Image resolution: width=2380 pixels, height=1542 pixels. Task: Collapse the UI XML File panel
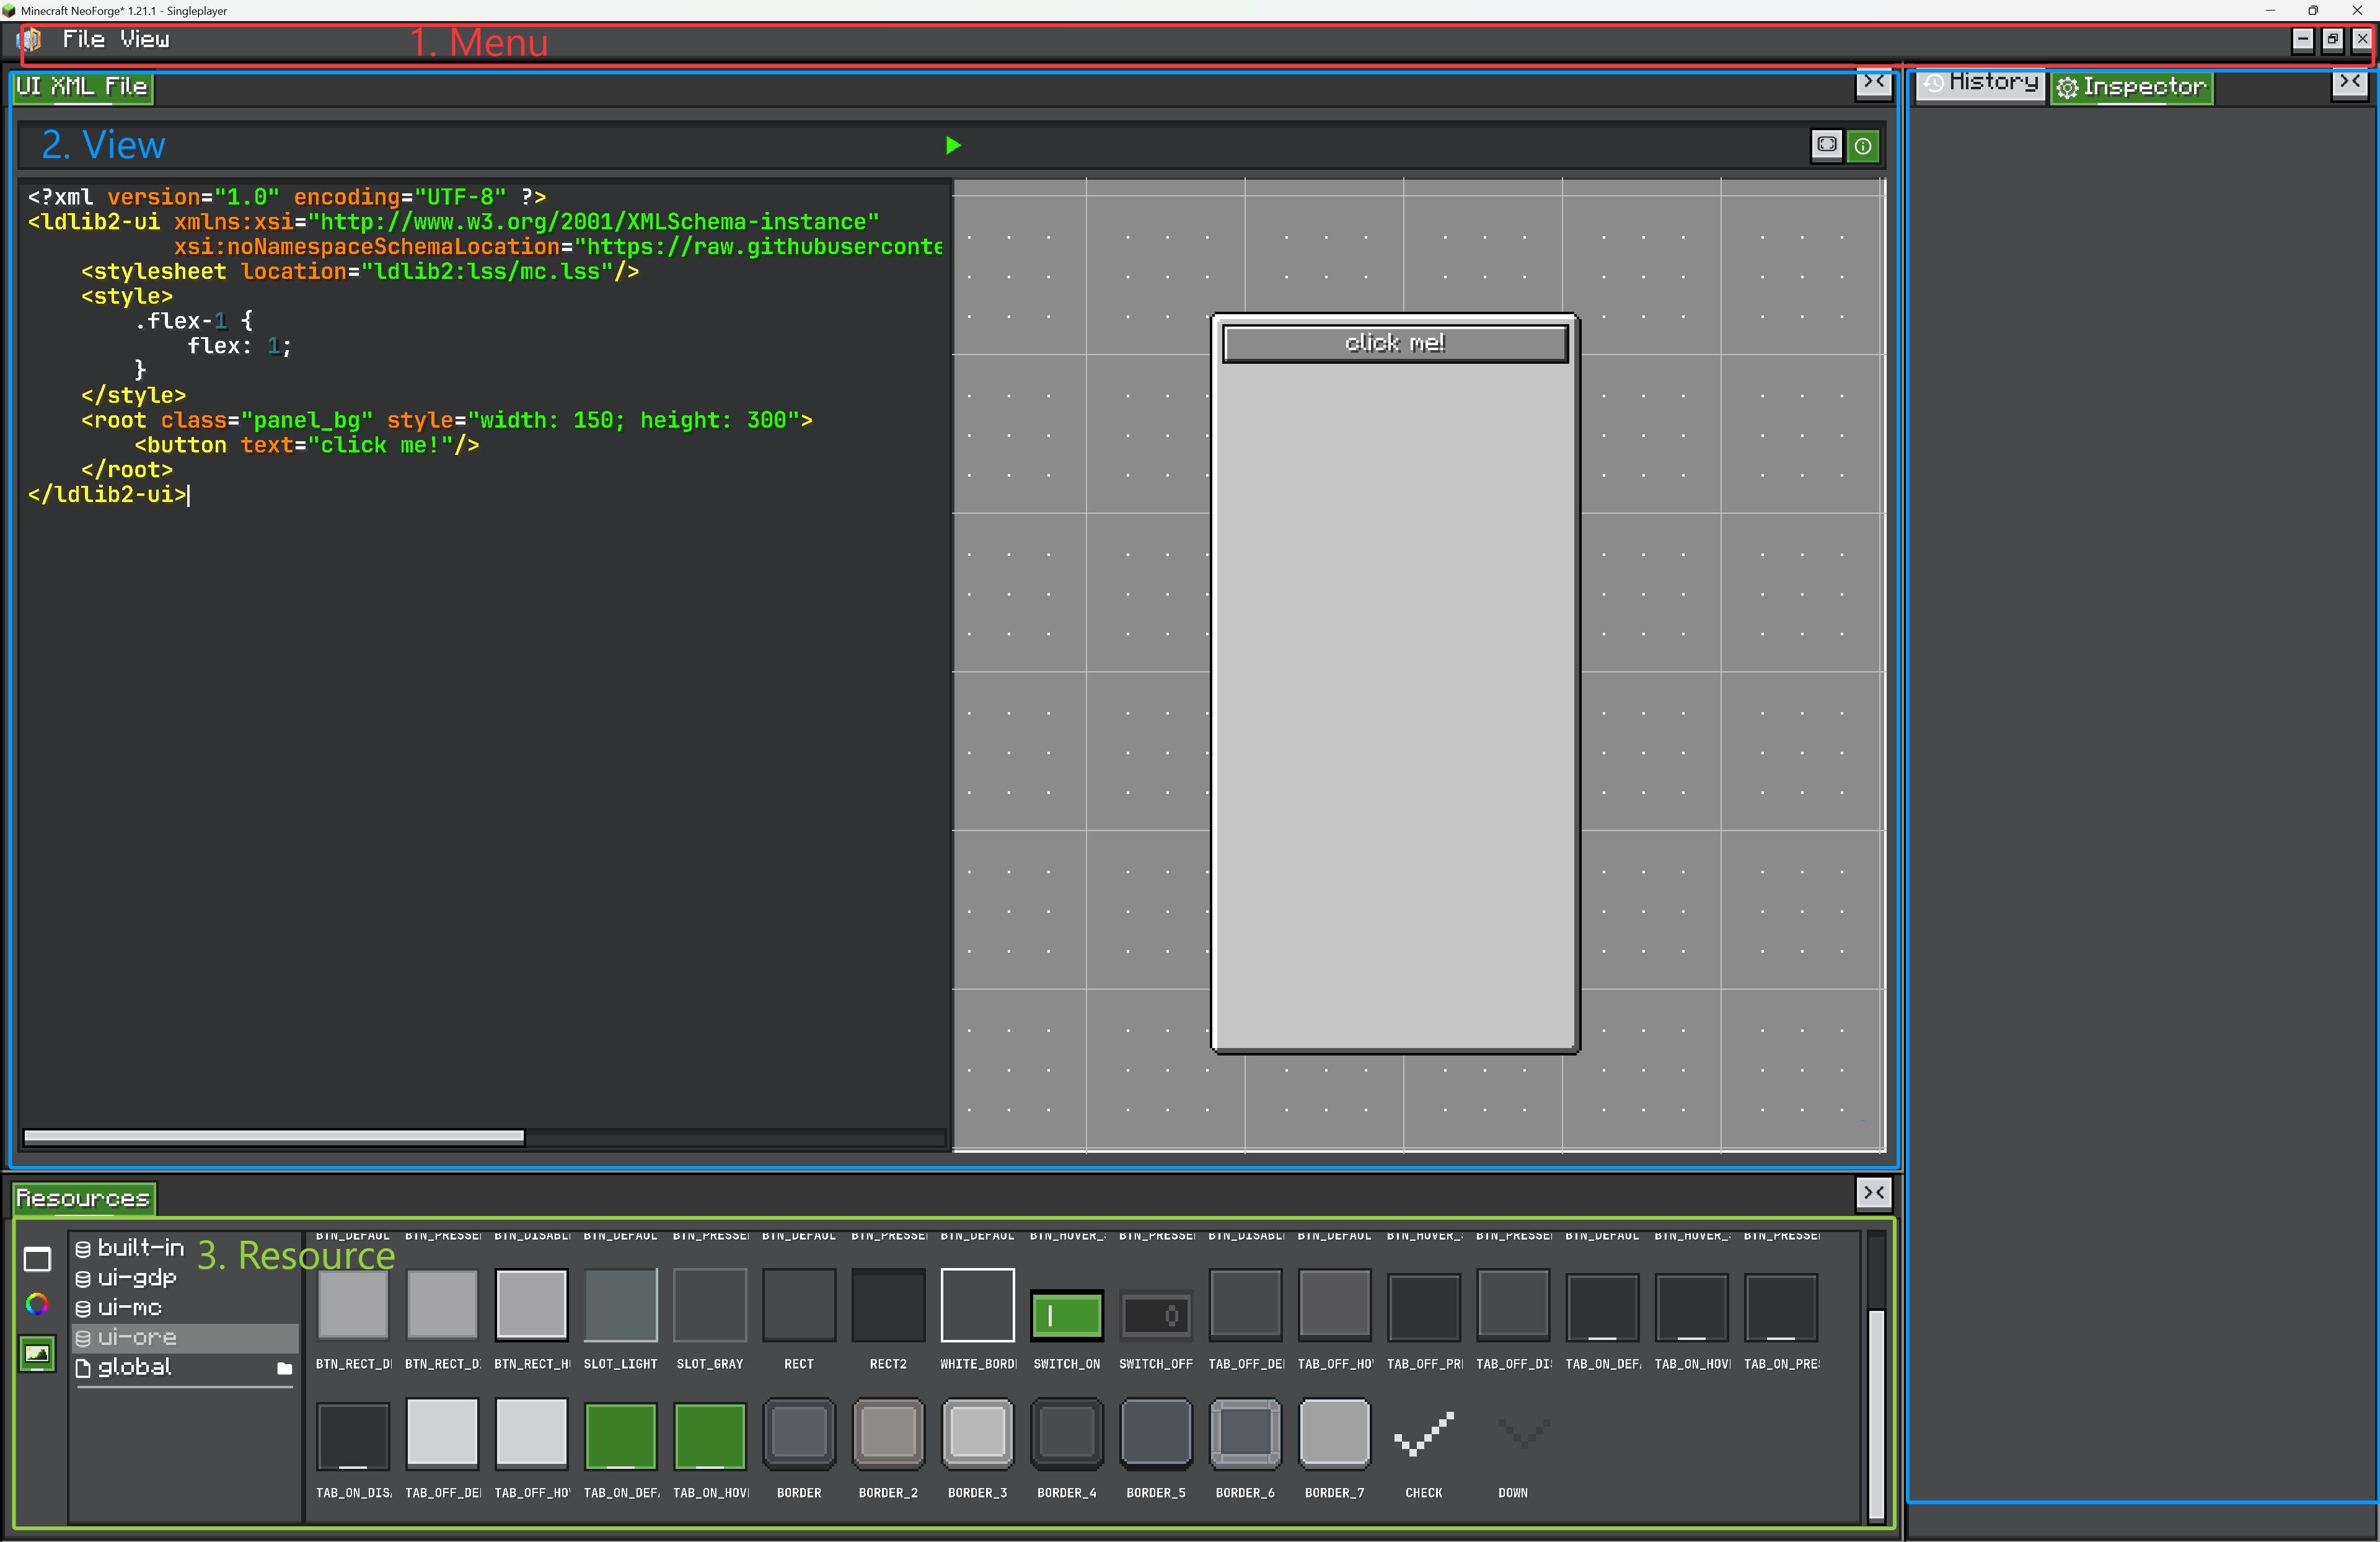tap(1874, 82)
